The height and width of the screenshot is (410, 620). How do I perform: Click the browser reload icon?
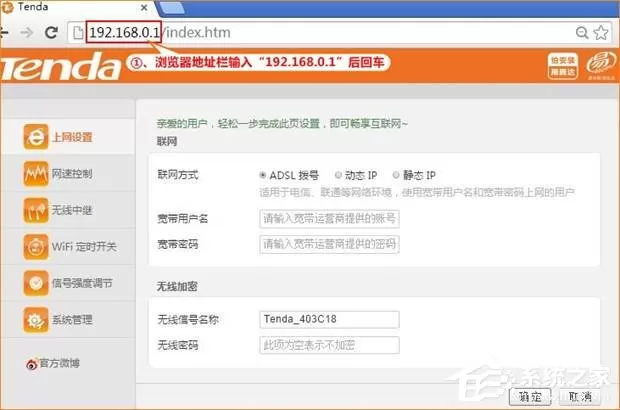[x=51, y=32]
